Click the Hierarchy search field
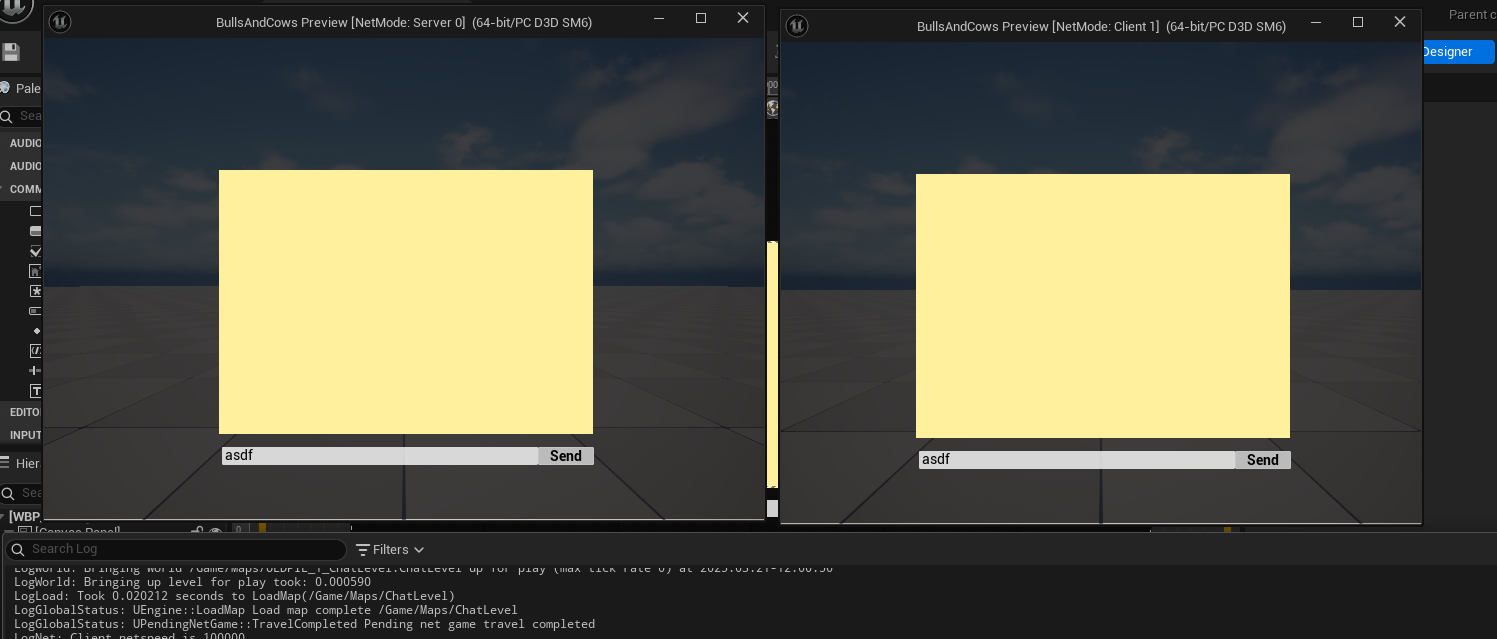The image size is (1497, 639). [22, 493]
